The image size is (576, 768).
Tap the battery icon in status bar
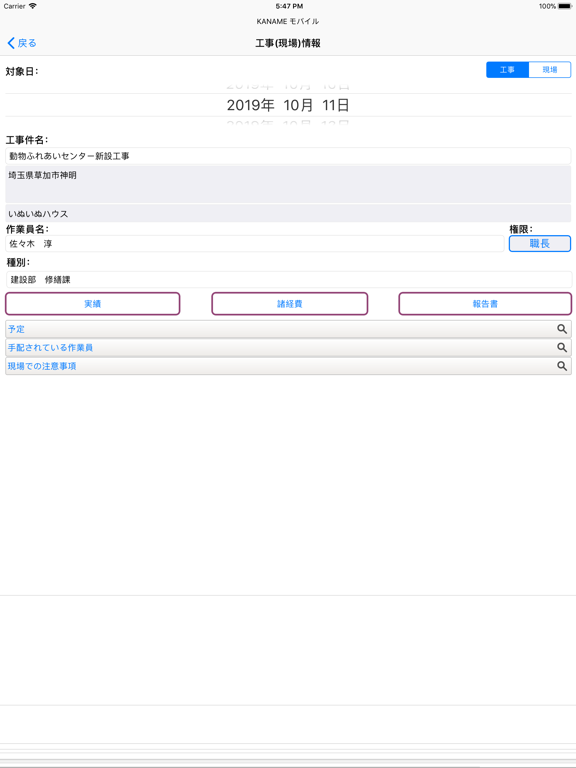pyautogui.click(x=565, y=6)
